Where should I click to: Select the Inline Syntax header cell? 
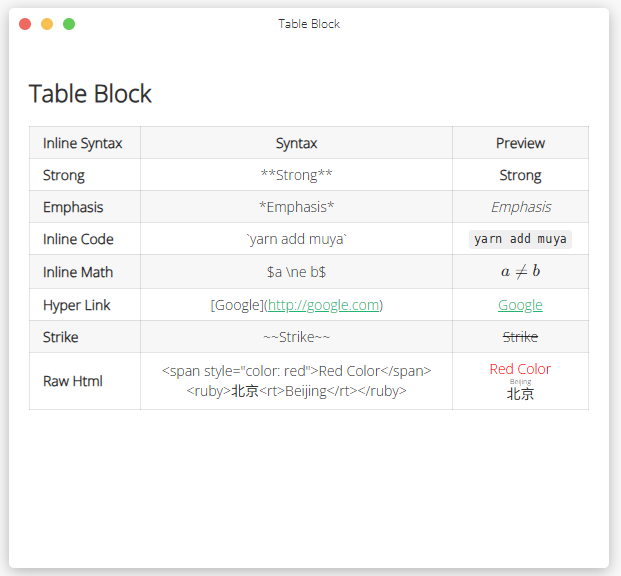click(85, 143)
